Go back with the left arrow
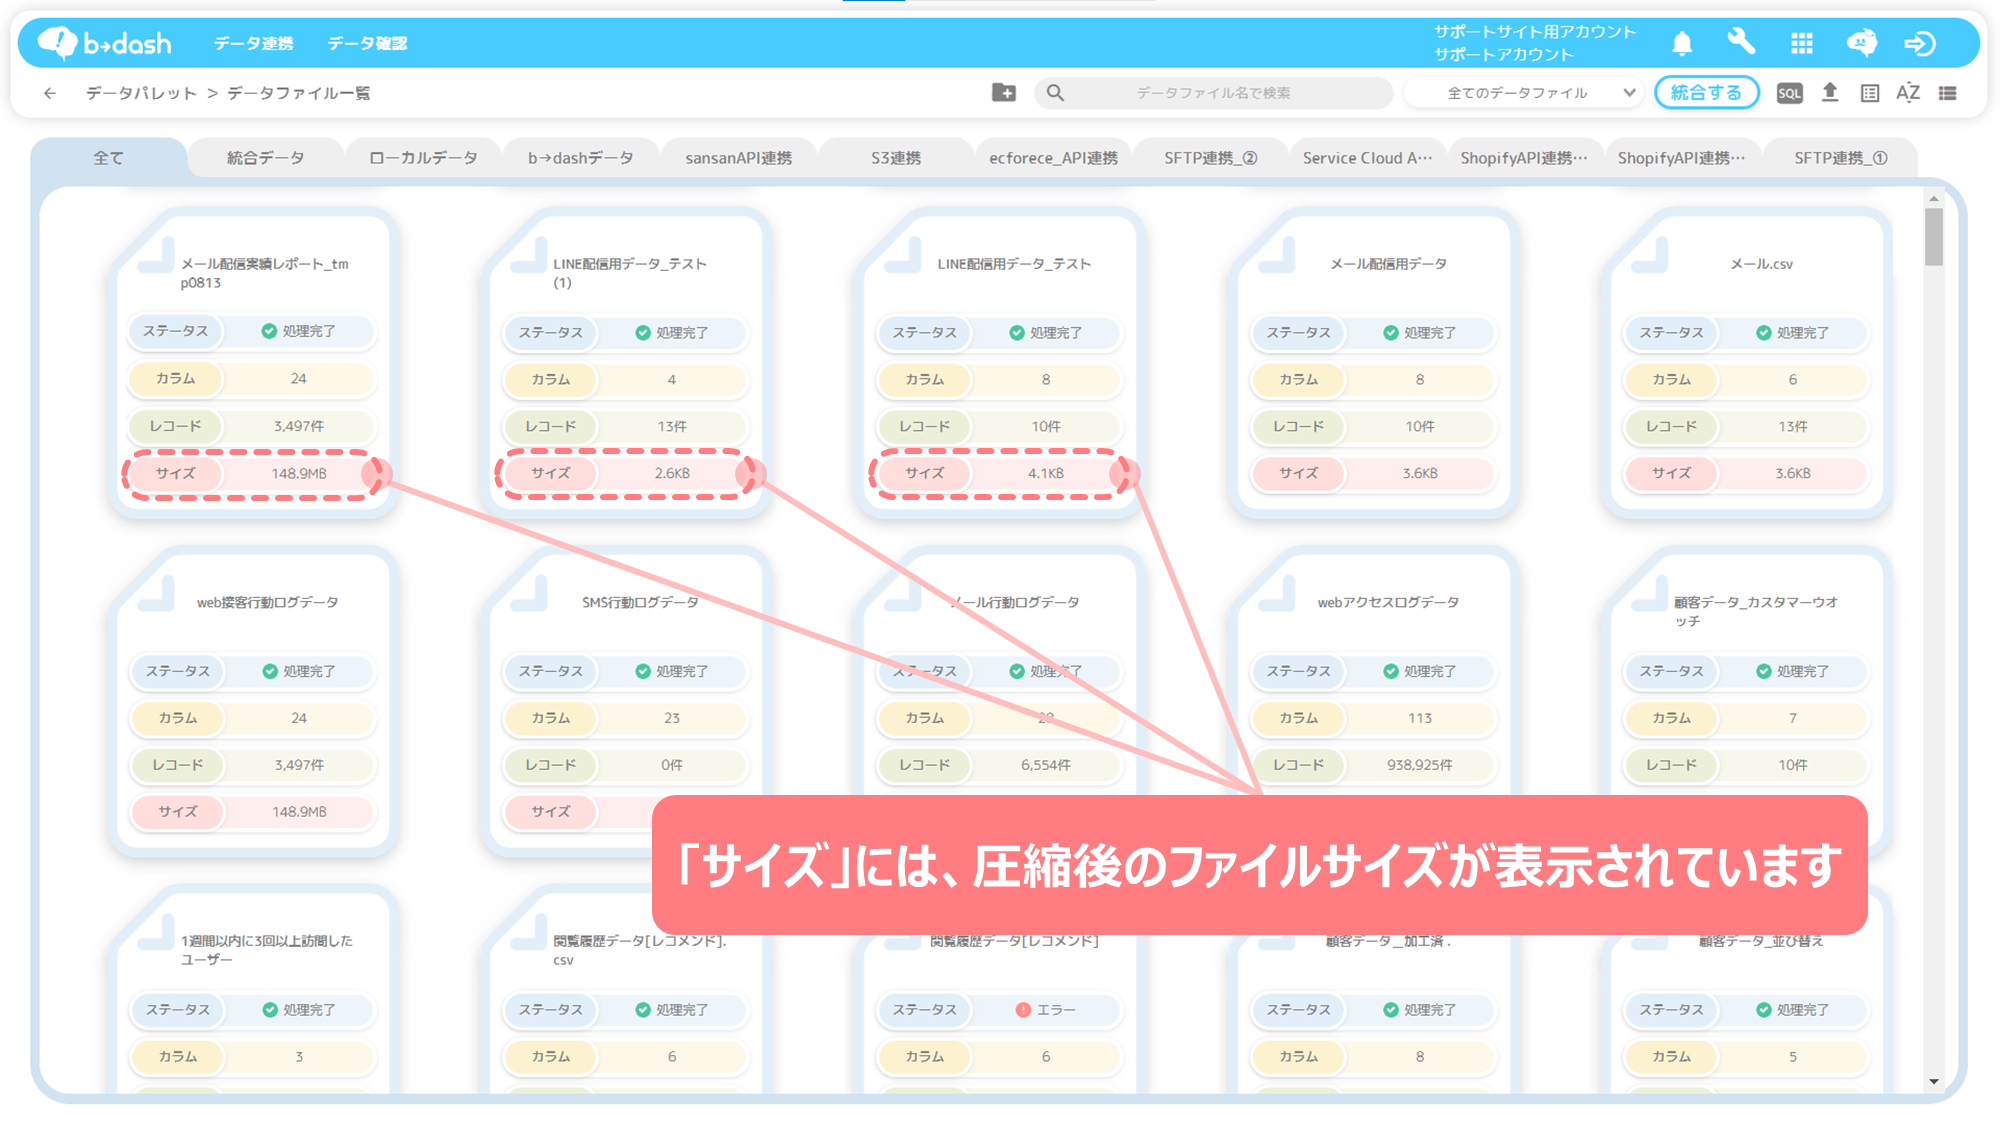This screenshot has width=2000, height=1125. [50, 93]
